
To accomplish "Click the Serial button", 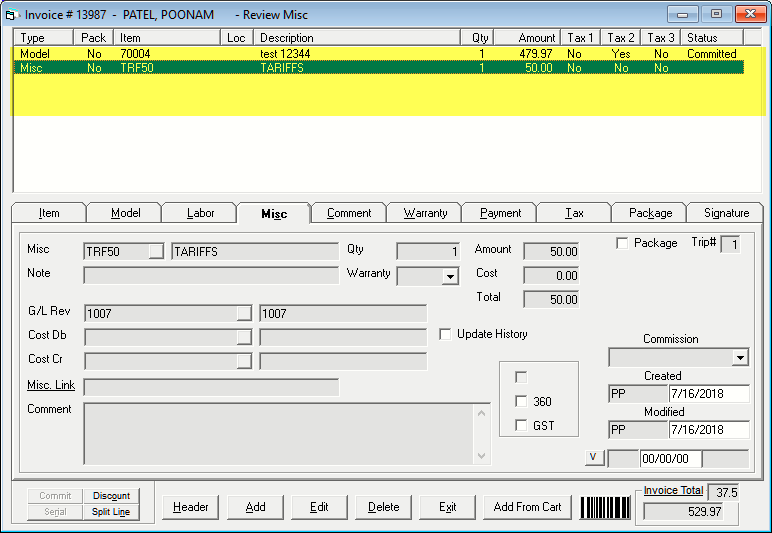I will click(55, 512).
